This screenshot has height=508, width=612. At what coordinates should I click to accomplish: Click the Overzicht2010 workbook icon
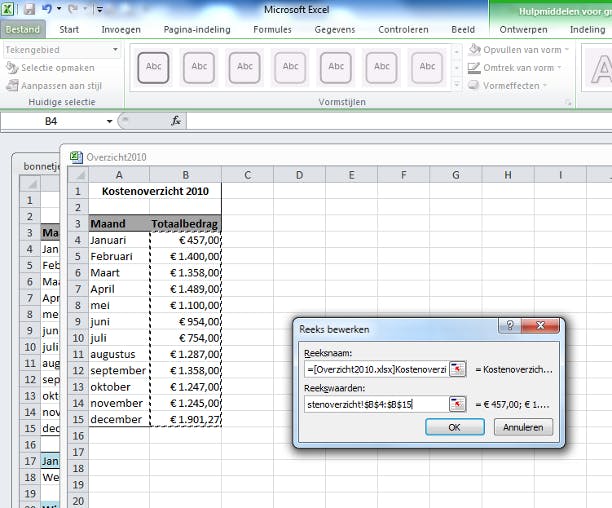click(76, 157)
